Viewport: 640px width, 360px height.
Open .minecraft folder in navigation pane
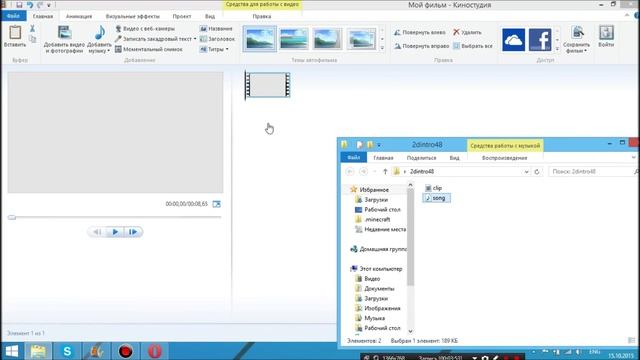373,219
